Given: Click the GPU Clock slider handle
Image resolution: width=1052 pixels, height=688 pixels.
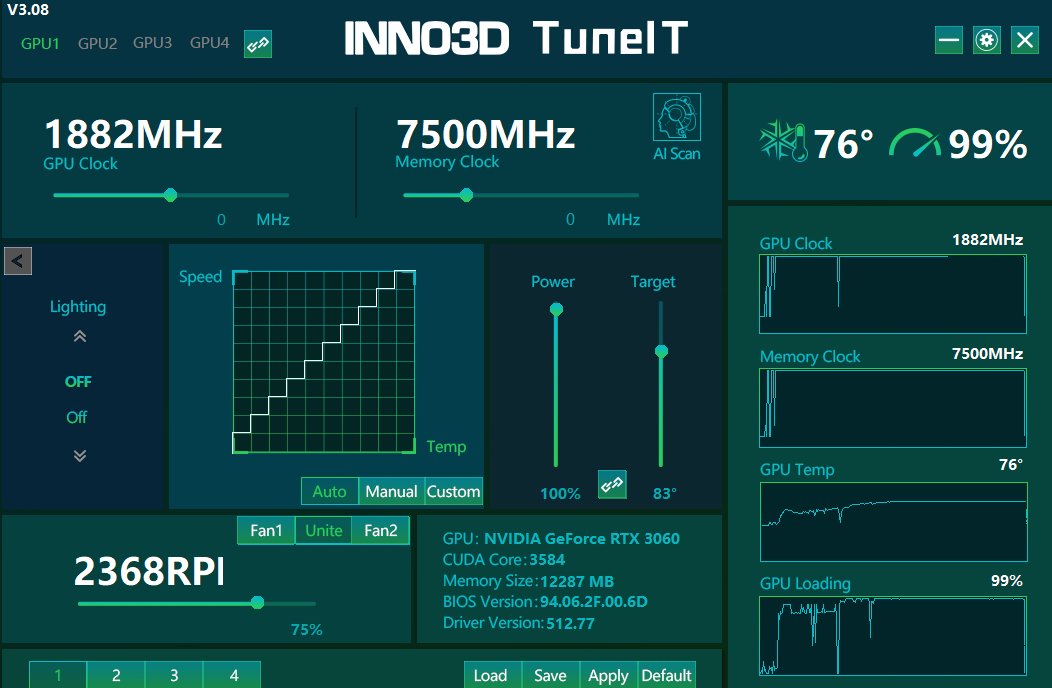Looking at the screenshot, I should pyautogui.click(x=170, y=195).
